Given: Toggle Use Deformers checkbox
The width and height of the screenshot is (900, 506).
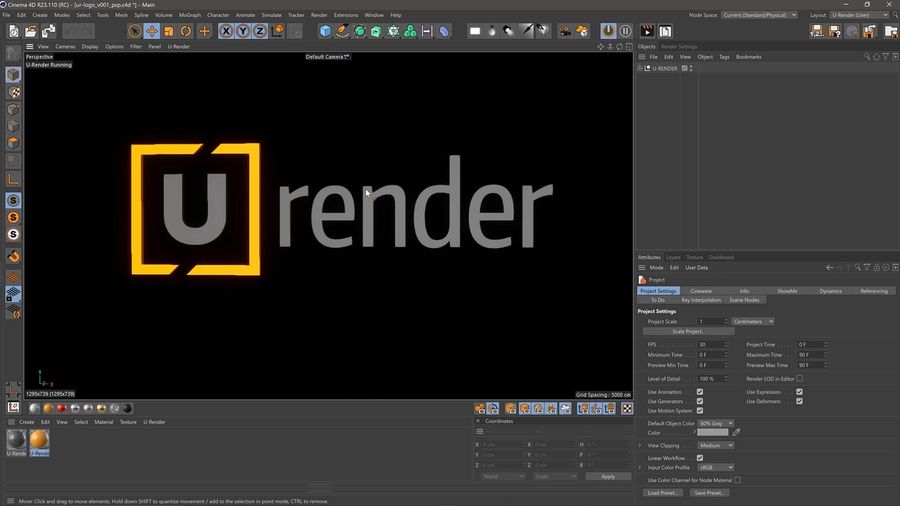Looking at the screenshot, I should (x=800, y=401).
